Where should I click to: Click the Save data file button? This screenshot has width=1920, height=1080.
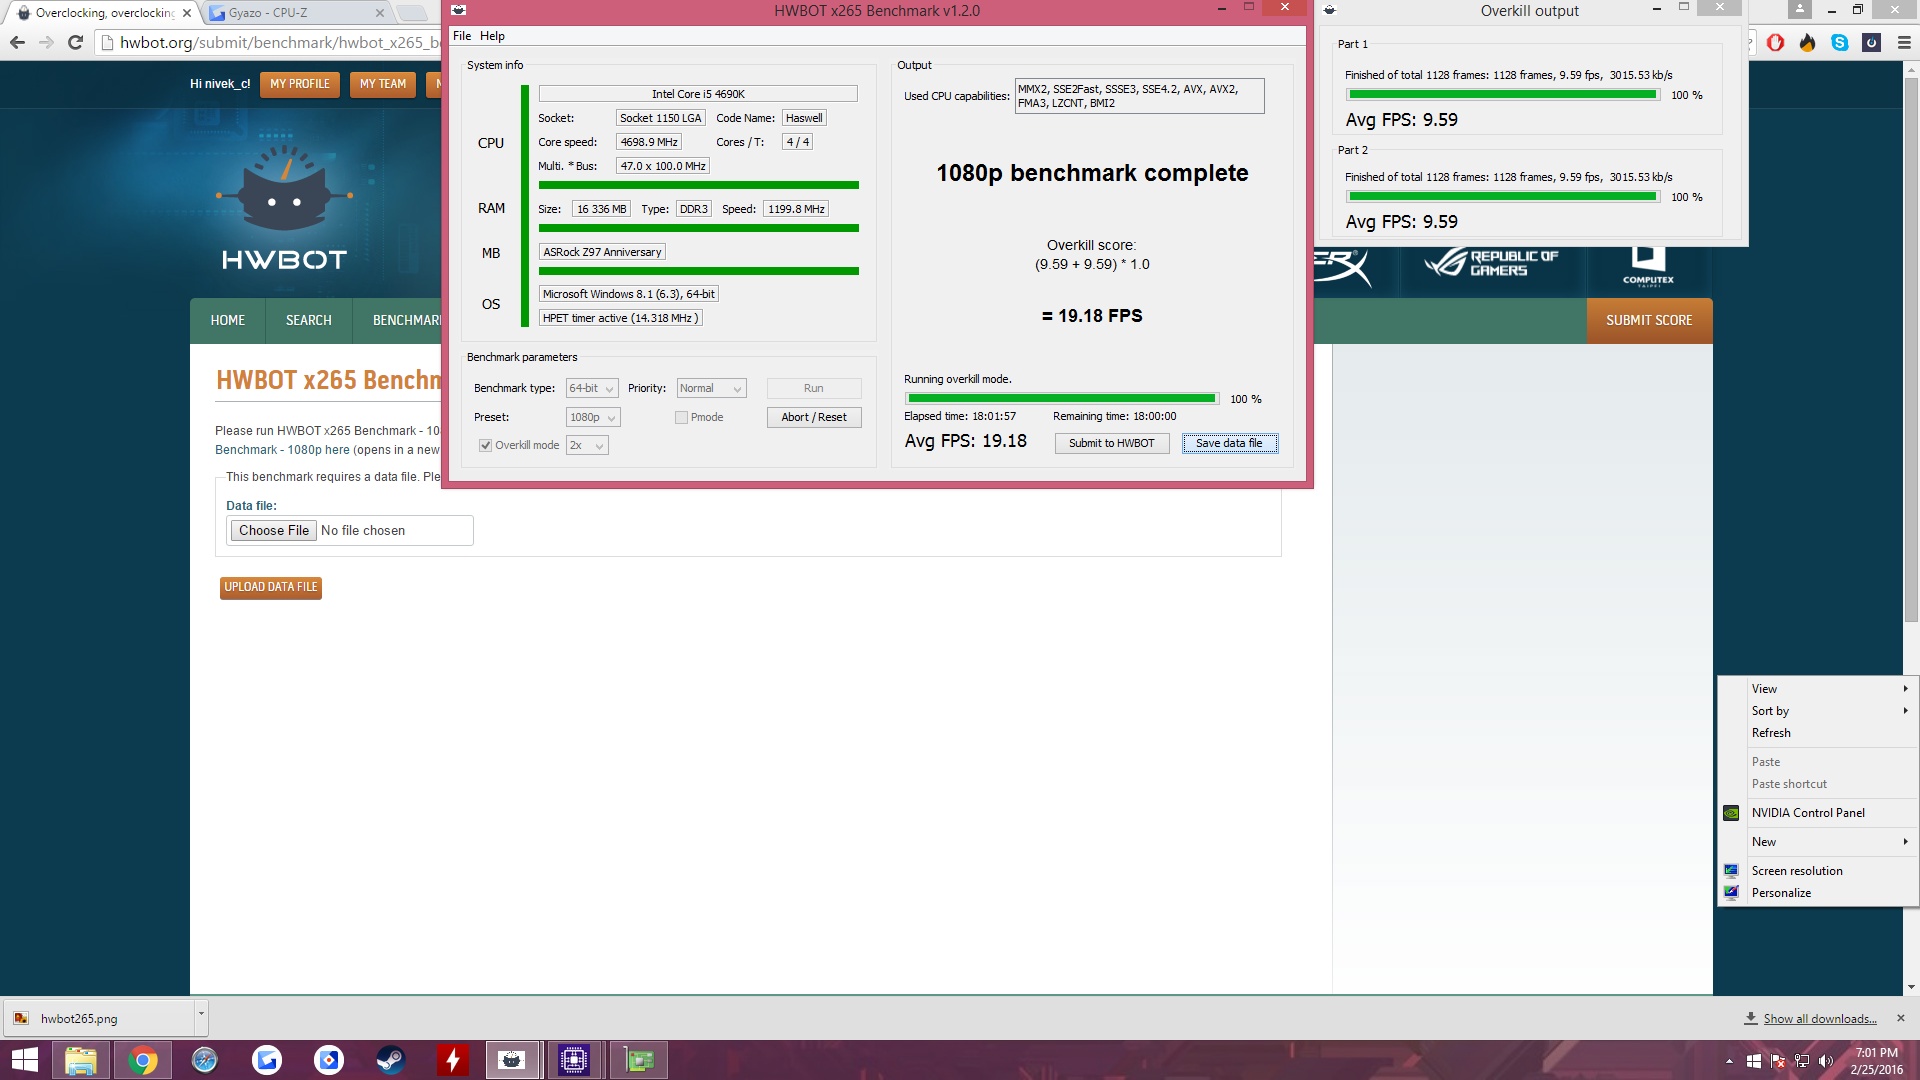click(1229, 444)
